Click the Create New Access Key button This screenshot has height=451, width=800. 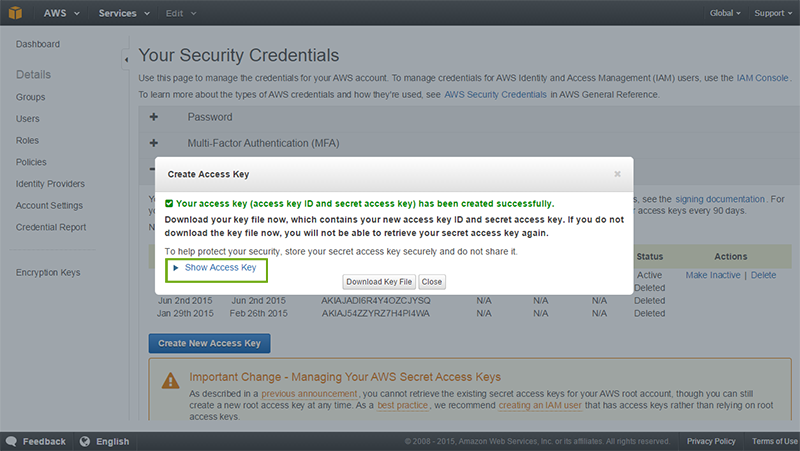pos(209,343)
